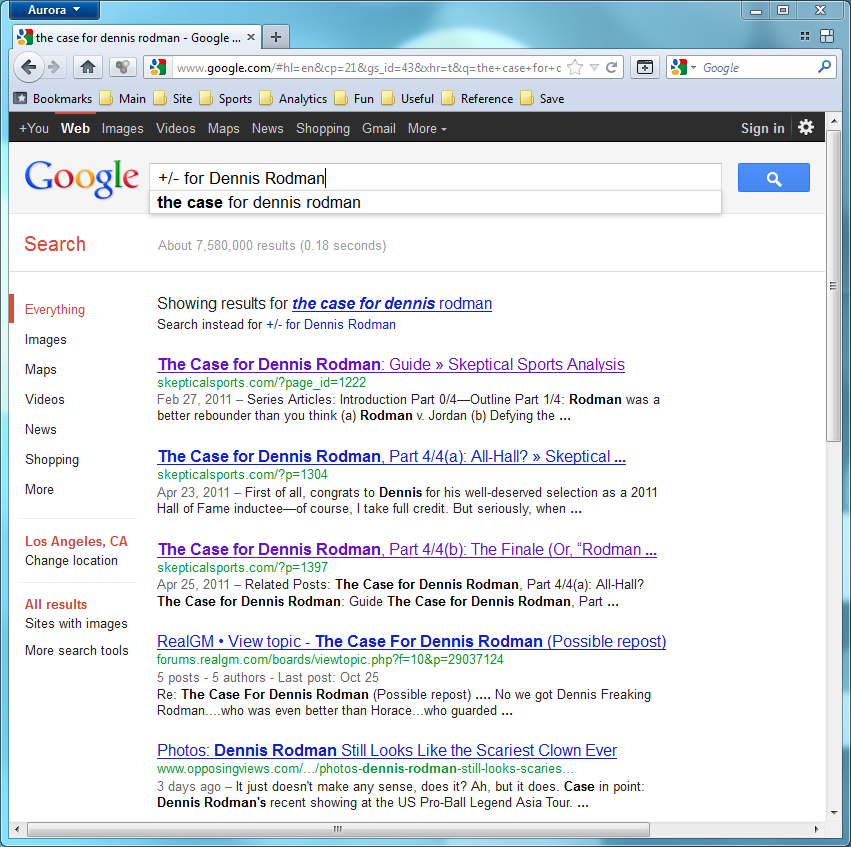Open the Fun bookmarks folder
Image resolution: width=851 pixels, height=847 pixels.
click(x=354, y=99)
